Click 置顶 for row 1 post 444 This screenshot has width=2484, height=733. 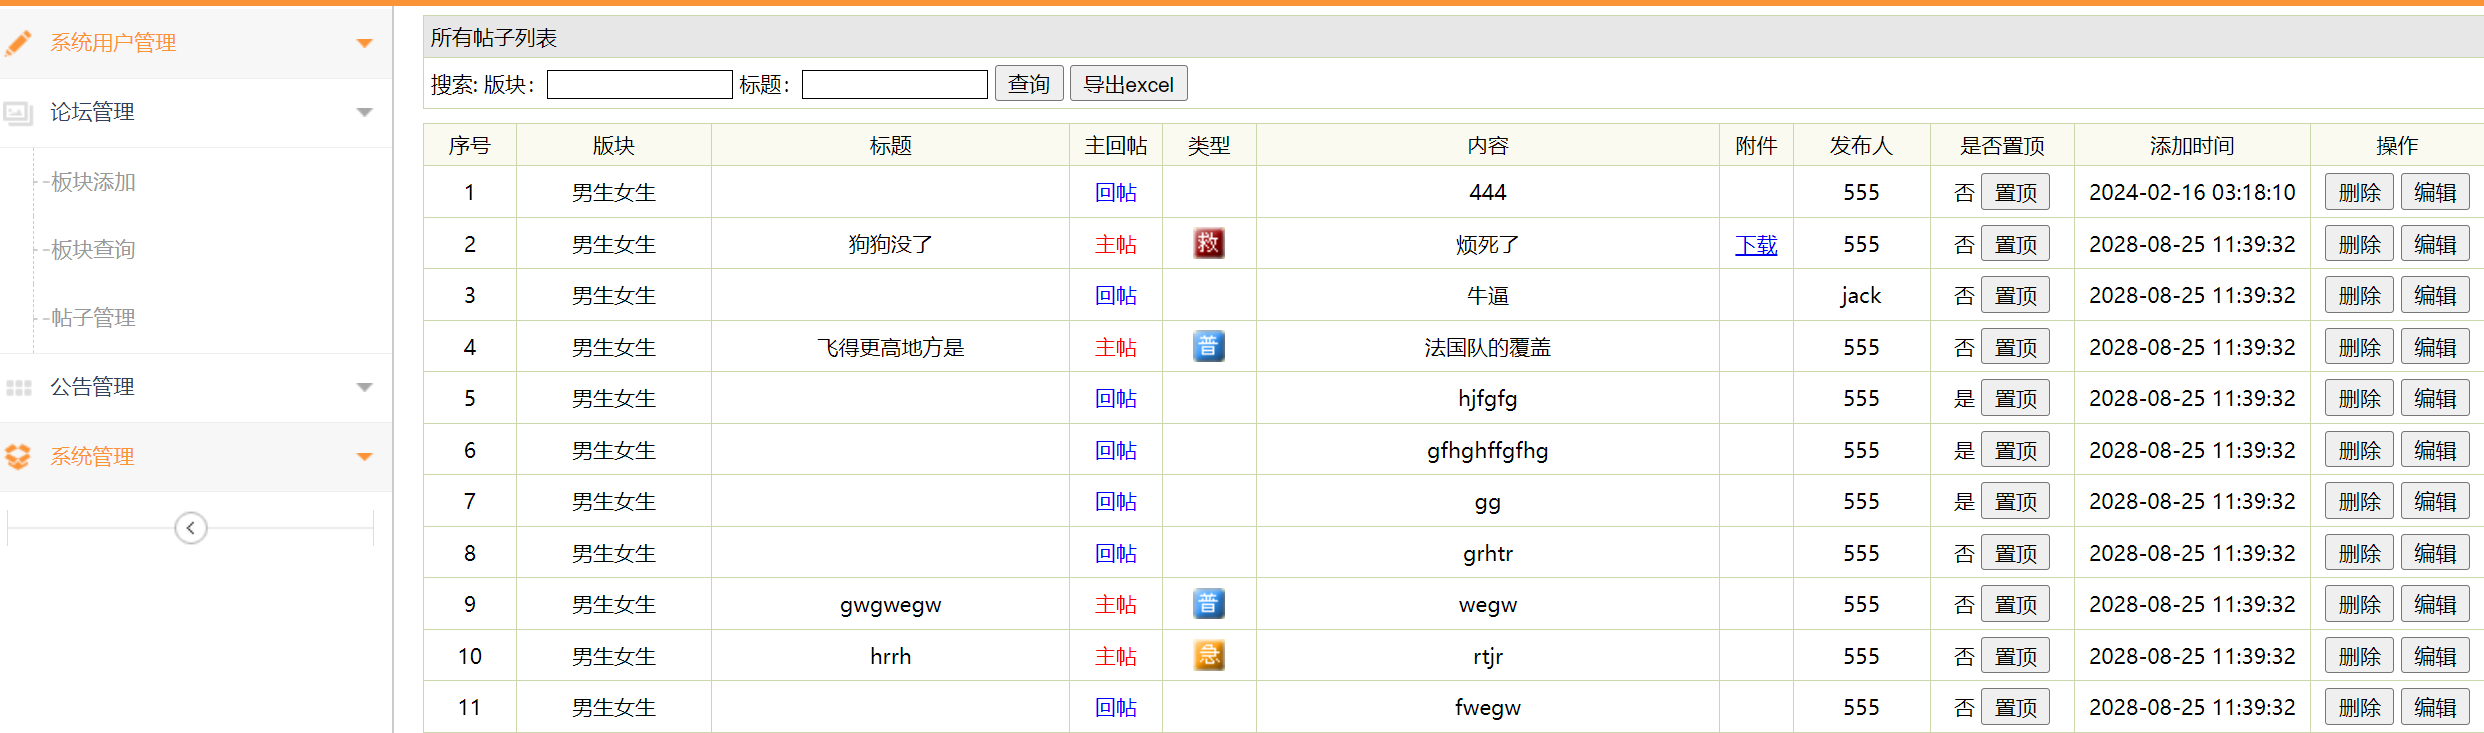tap(2015, 192)
